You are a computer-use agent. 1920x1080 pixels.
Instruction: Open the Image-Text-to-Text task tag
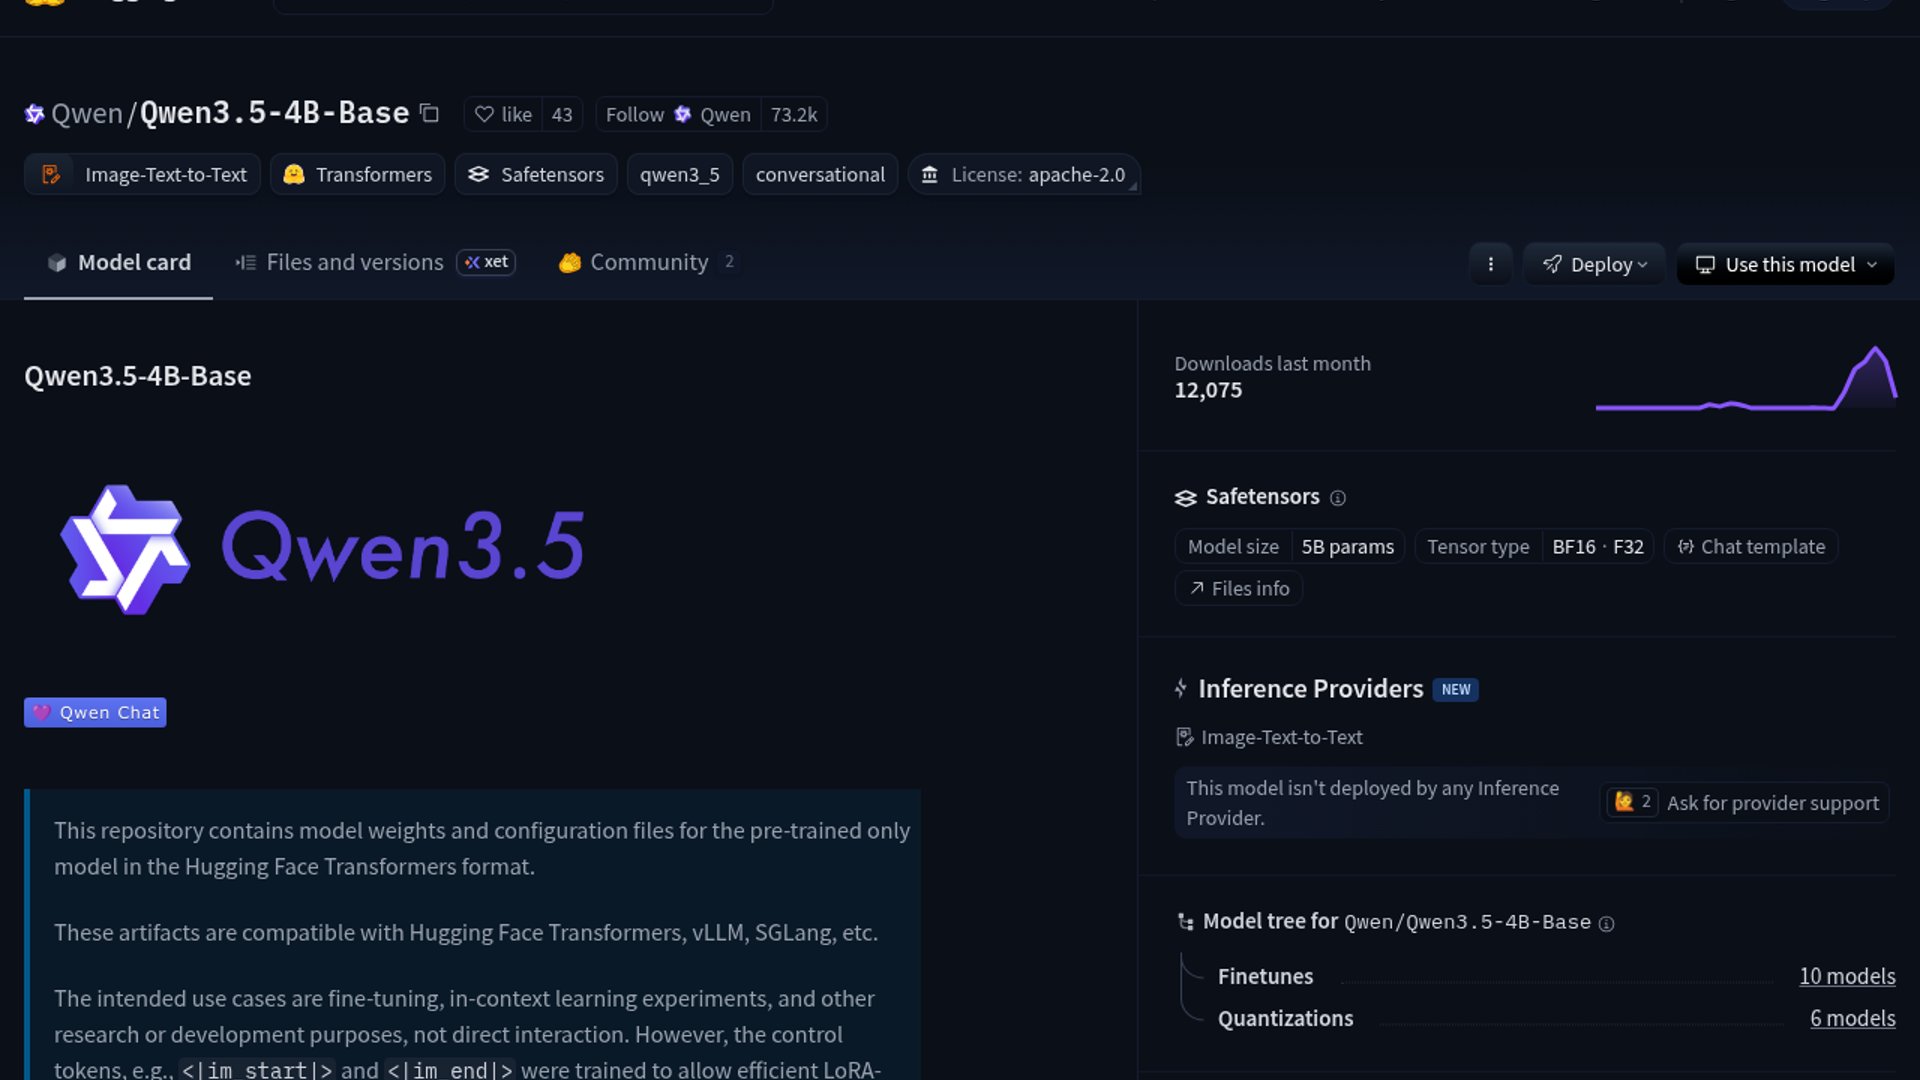[143, 174]
